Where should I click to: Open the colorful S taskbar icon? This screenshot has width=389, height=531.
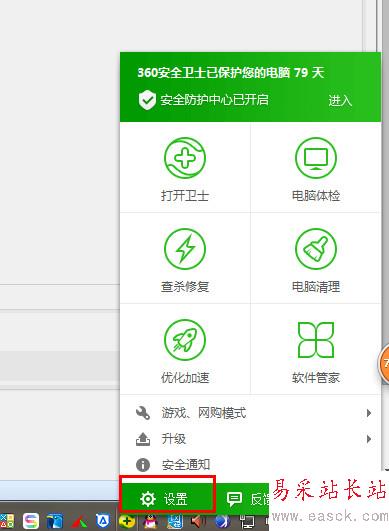coord(31,521)
